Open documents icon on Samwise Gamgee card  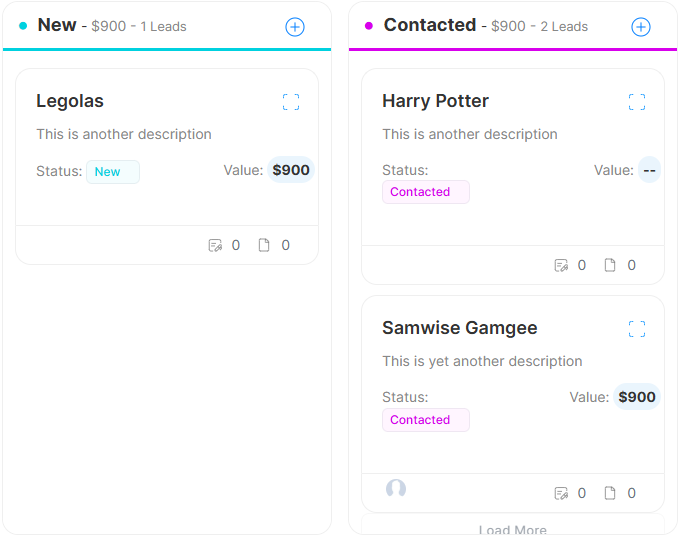[610, 493]
